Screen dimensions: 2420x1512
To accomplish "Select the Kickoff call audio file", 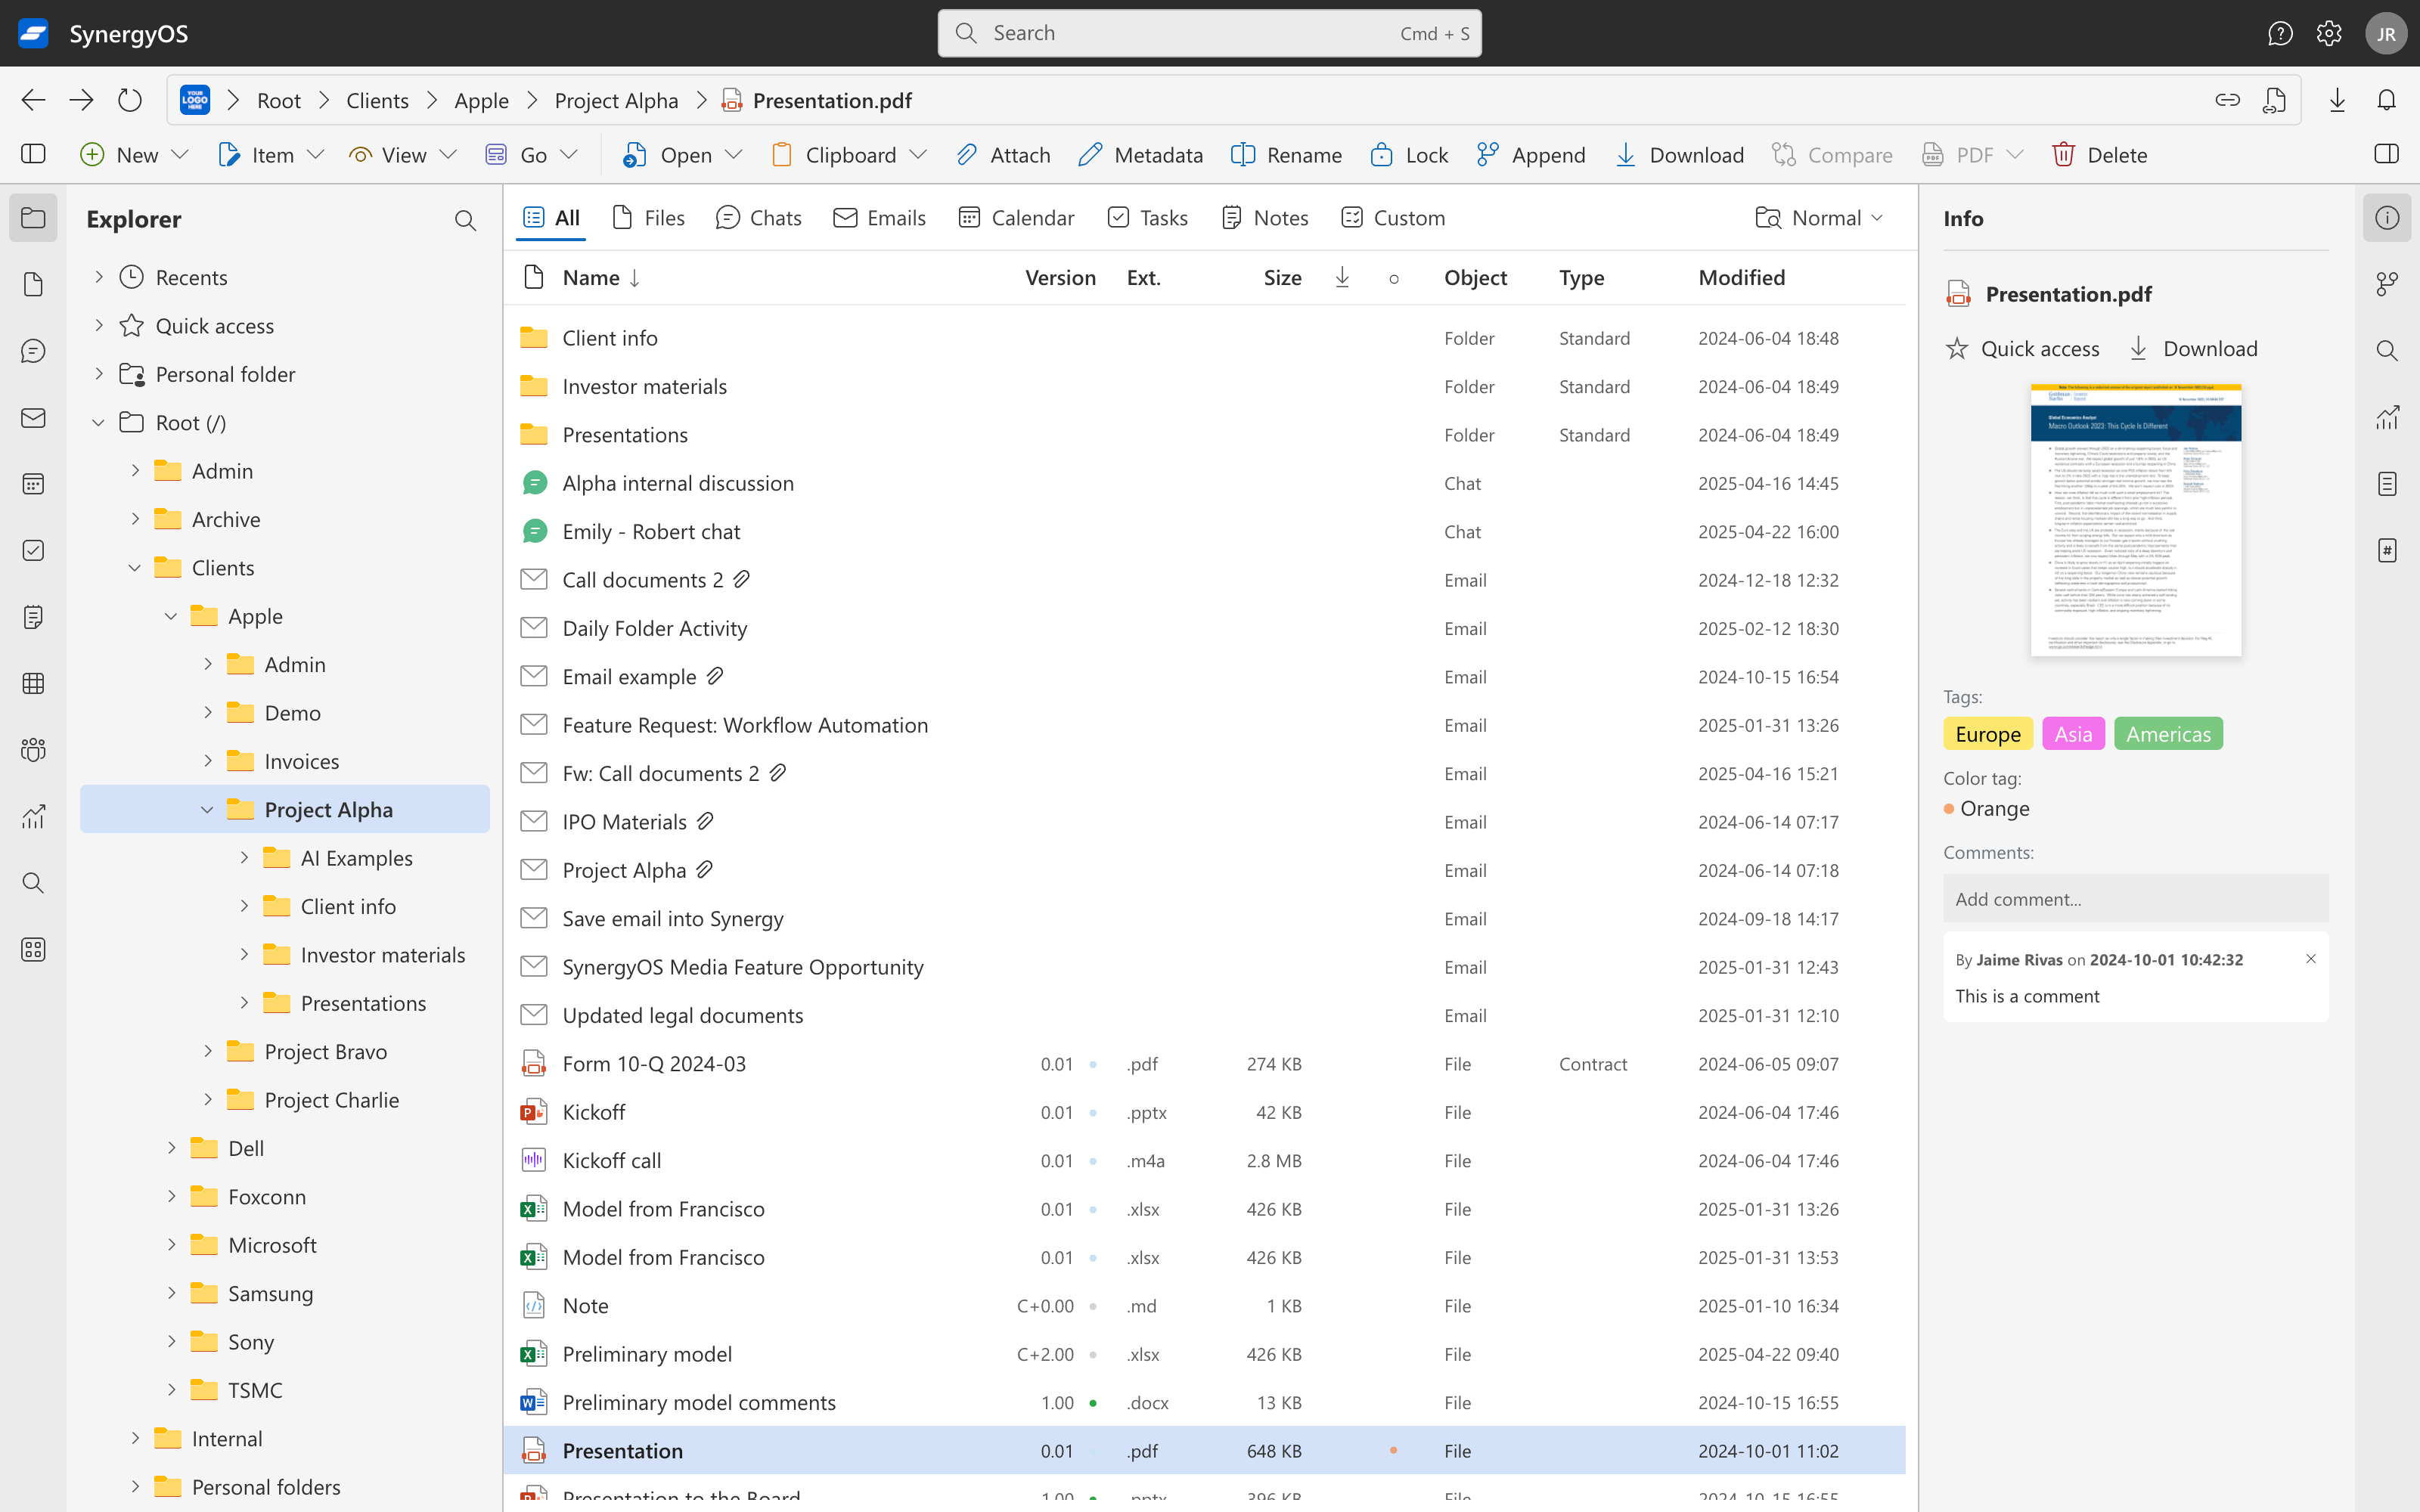I will coord(1204,1161).
